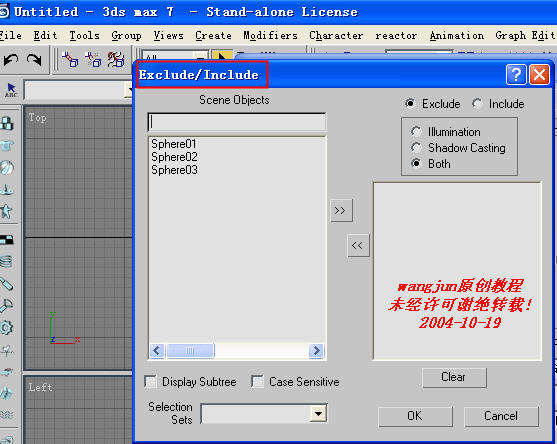Image resolution: width=557 pixels, height=444 pixels.
Task: Create reactor Fracture icon
Action: point(7,393)
